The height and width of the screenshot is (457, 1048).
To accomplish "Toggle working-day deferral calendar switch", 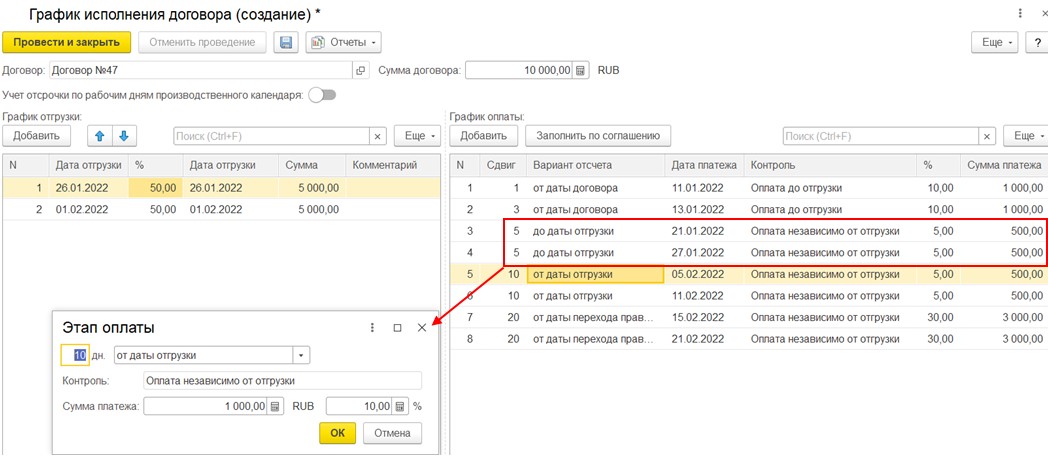I will point(322,95).
